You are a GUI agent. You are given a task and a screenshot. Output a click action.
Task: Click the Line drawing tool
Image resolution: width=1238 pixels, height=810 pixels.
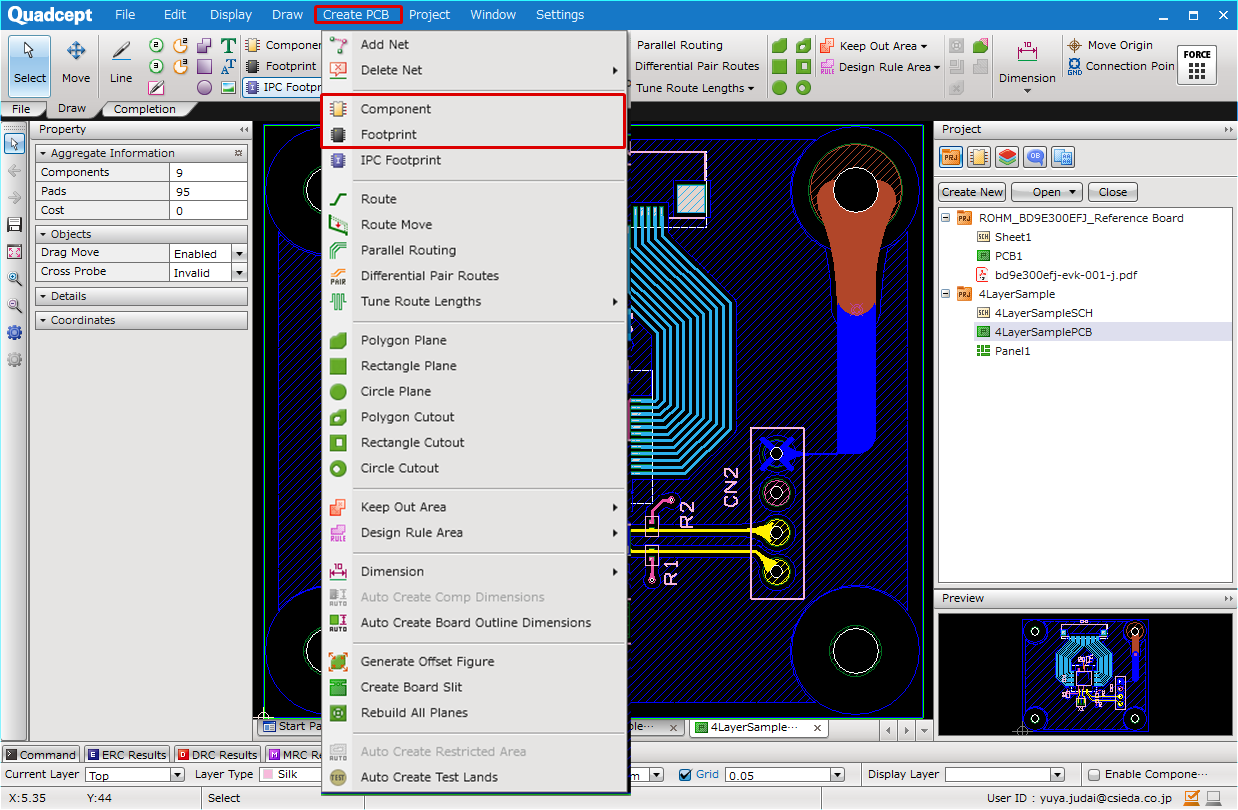point(121,62)
